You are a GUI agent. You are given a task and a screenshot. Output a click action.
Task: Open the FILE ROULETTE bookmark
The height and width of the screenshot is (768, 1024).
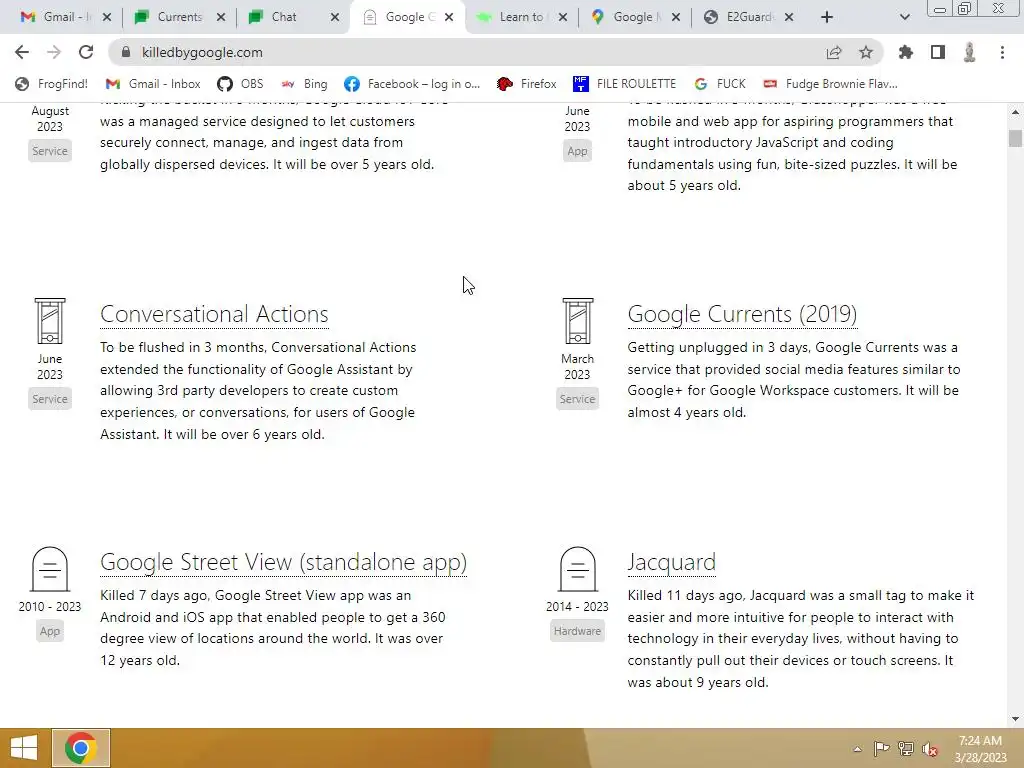(x=624, y=84)
